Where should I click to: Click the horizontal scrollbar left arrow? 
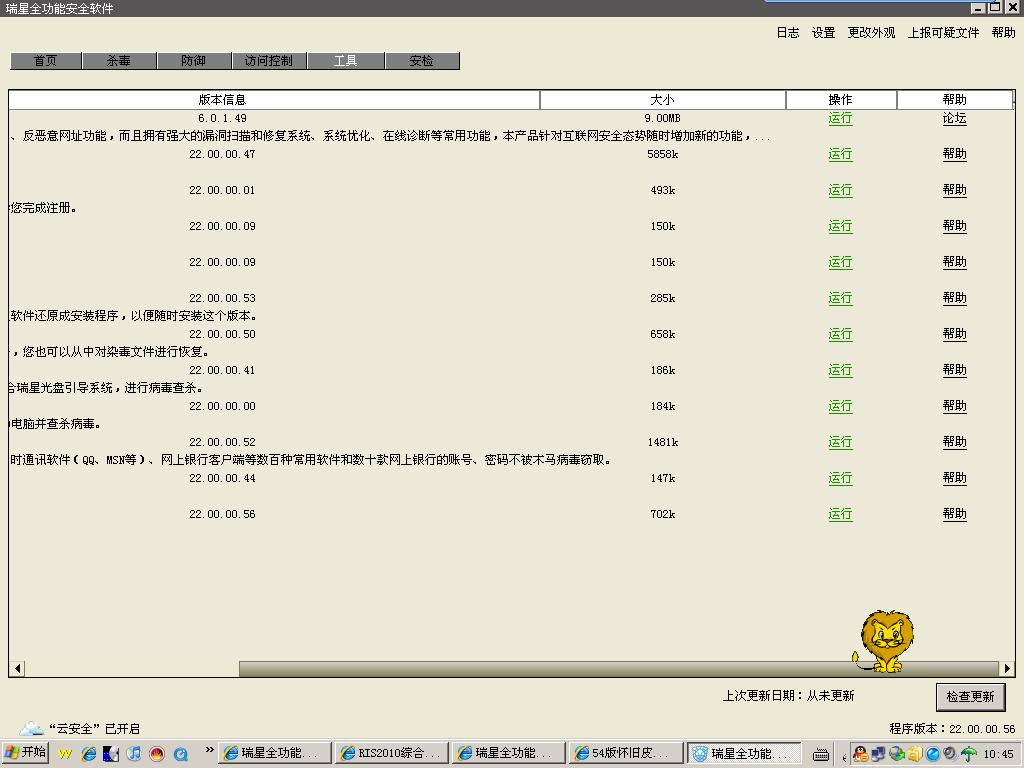18,668
